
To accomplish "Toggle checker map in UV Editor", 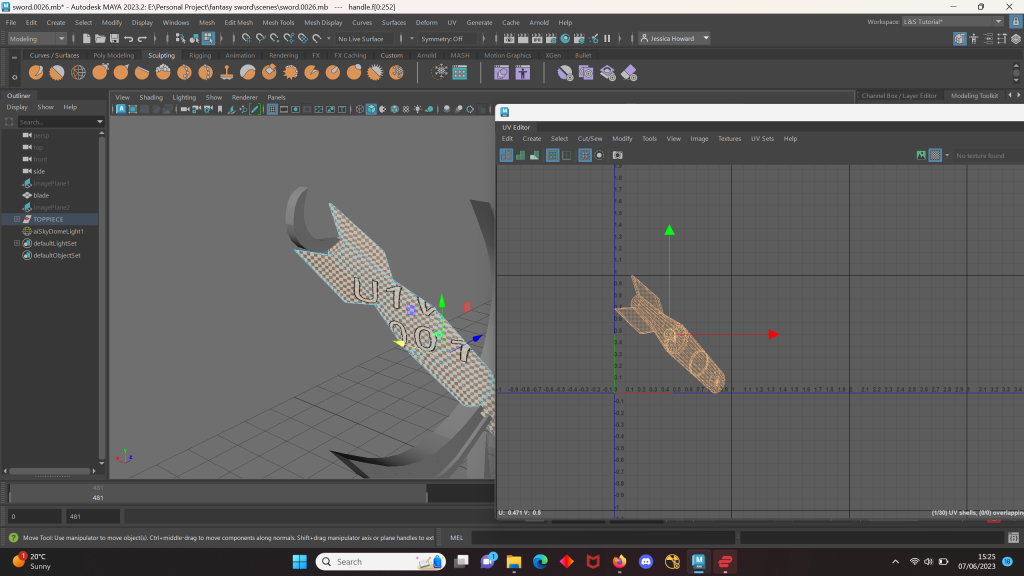I will (935, 155).
